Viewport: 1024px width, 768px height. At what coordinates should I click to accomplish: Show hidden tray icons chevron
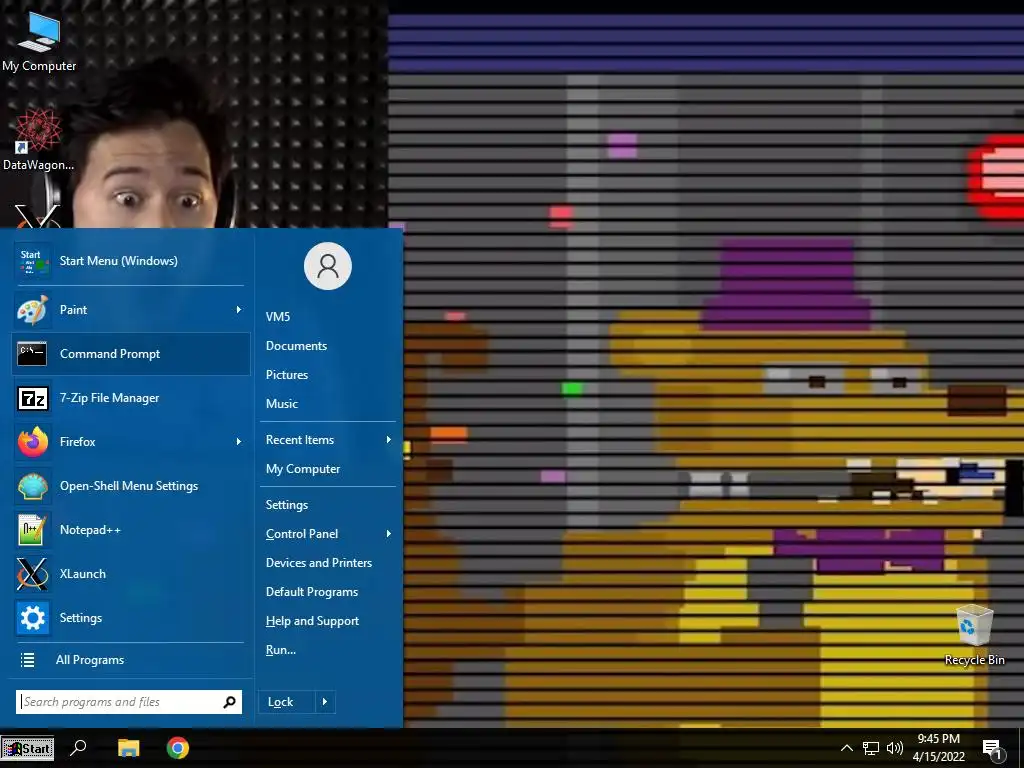[846, 748]
